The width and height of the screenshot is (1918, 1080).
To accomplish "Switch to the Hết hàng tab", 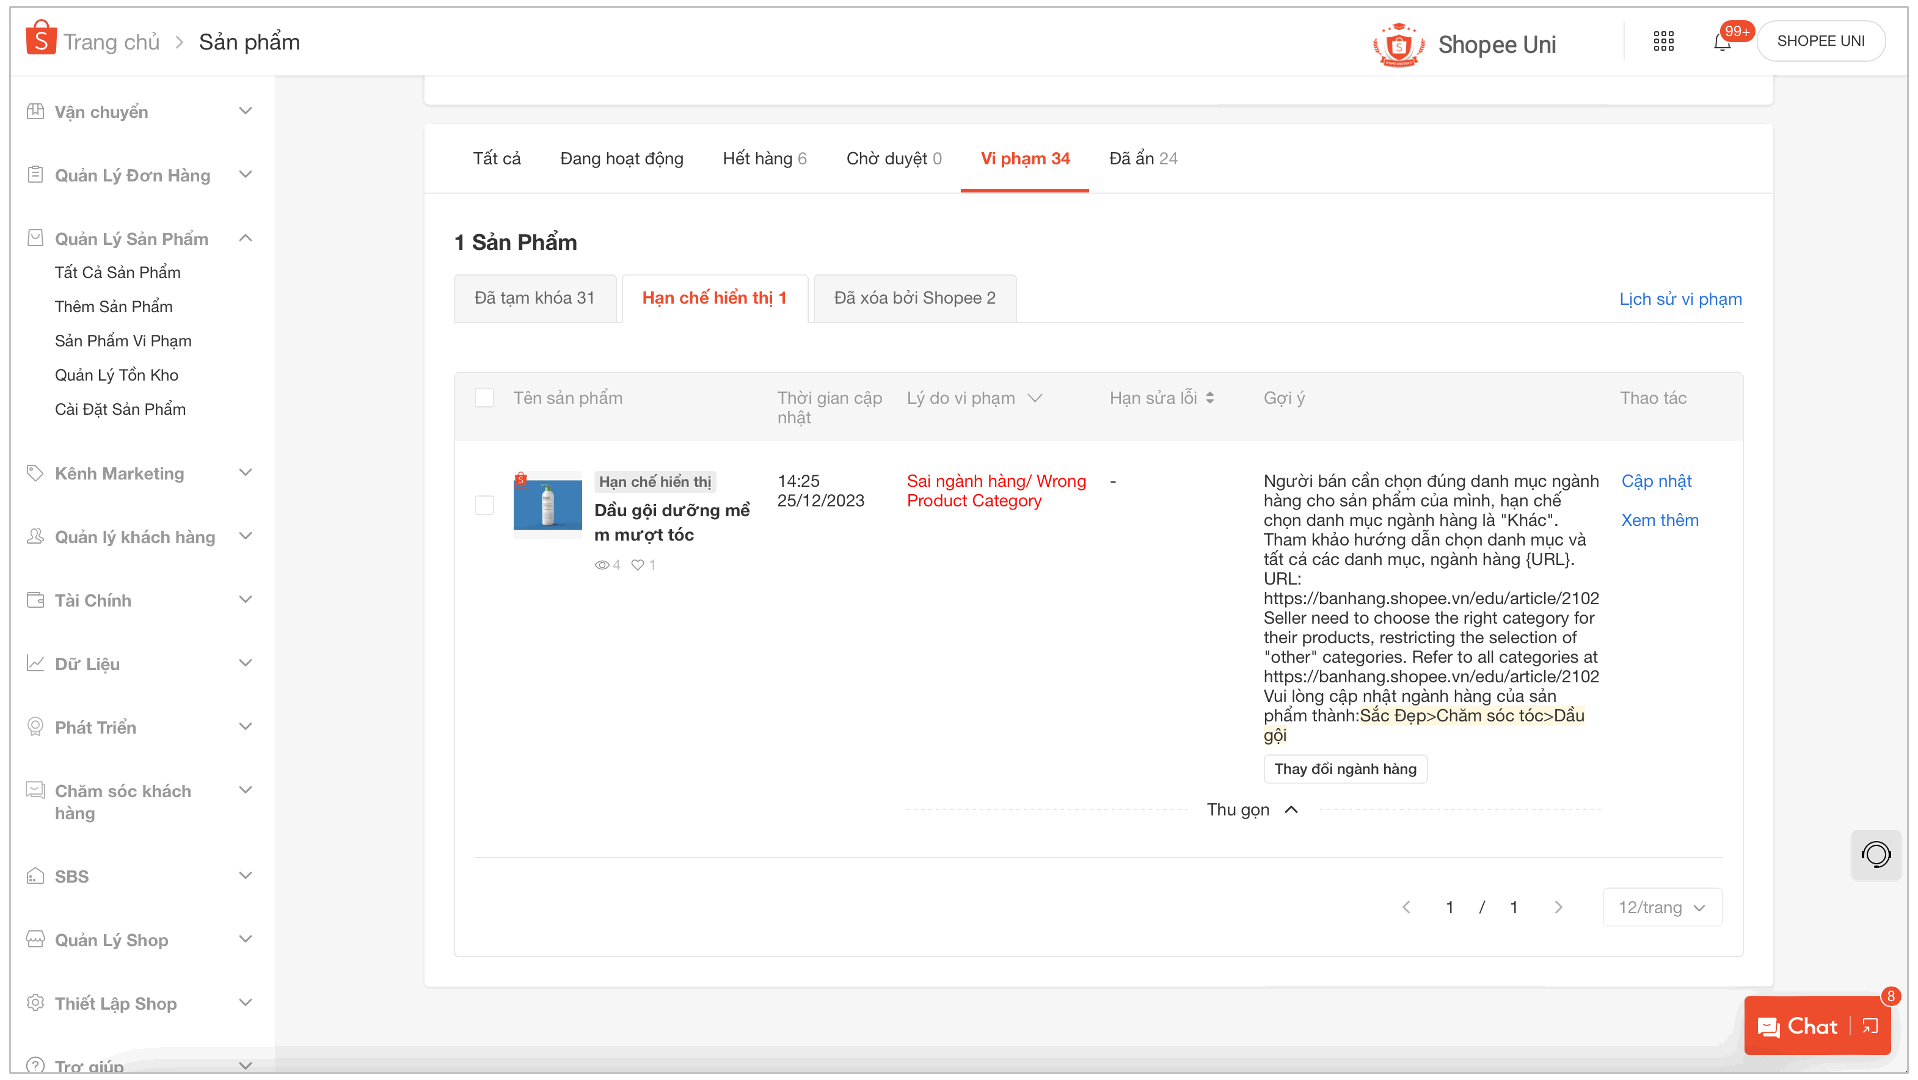I will [764, 159].
